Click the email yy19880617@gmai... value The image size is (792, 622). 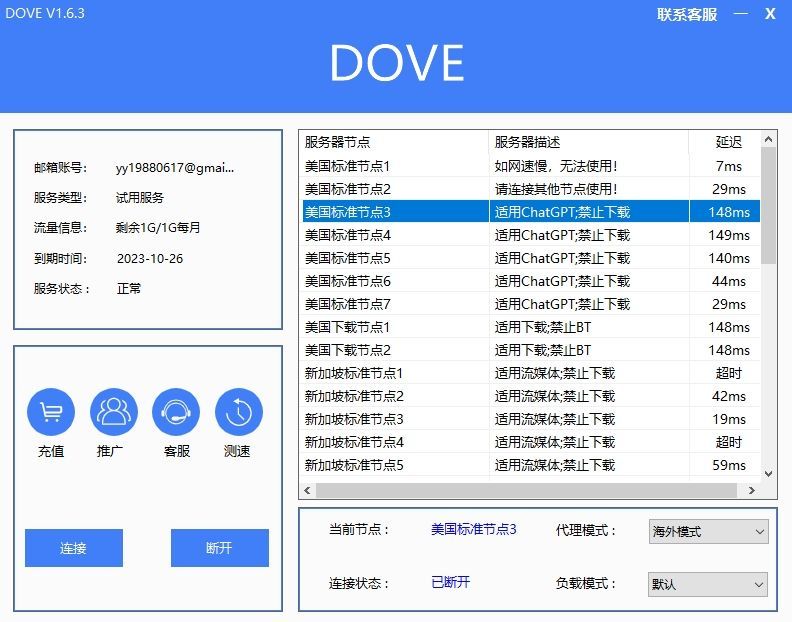tap(175, 168)
